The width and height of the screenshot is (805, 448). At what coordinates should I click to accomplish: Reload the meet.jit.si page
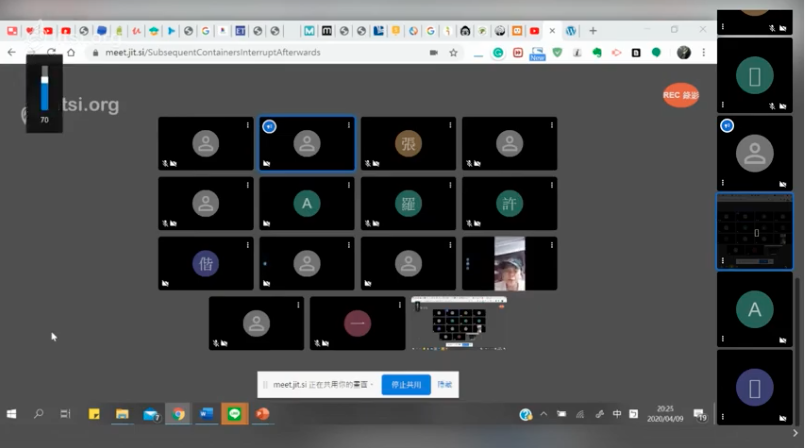[x=51, y=52]
